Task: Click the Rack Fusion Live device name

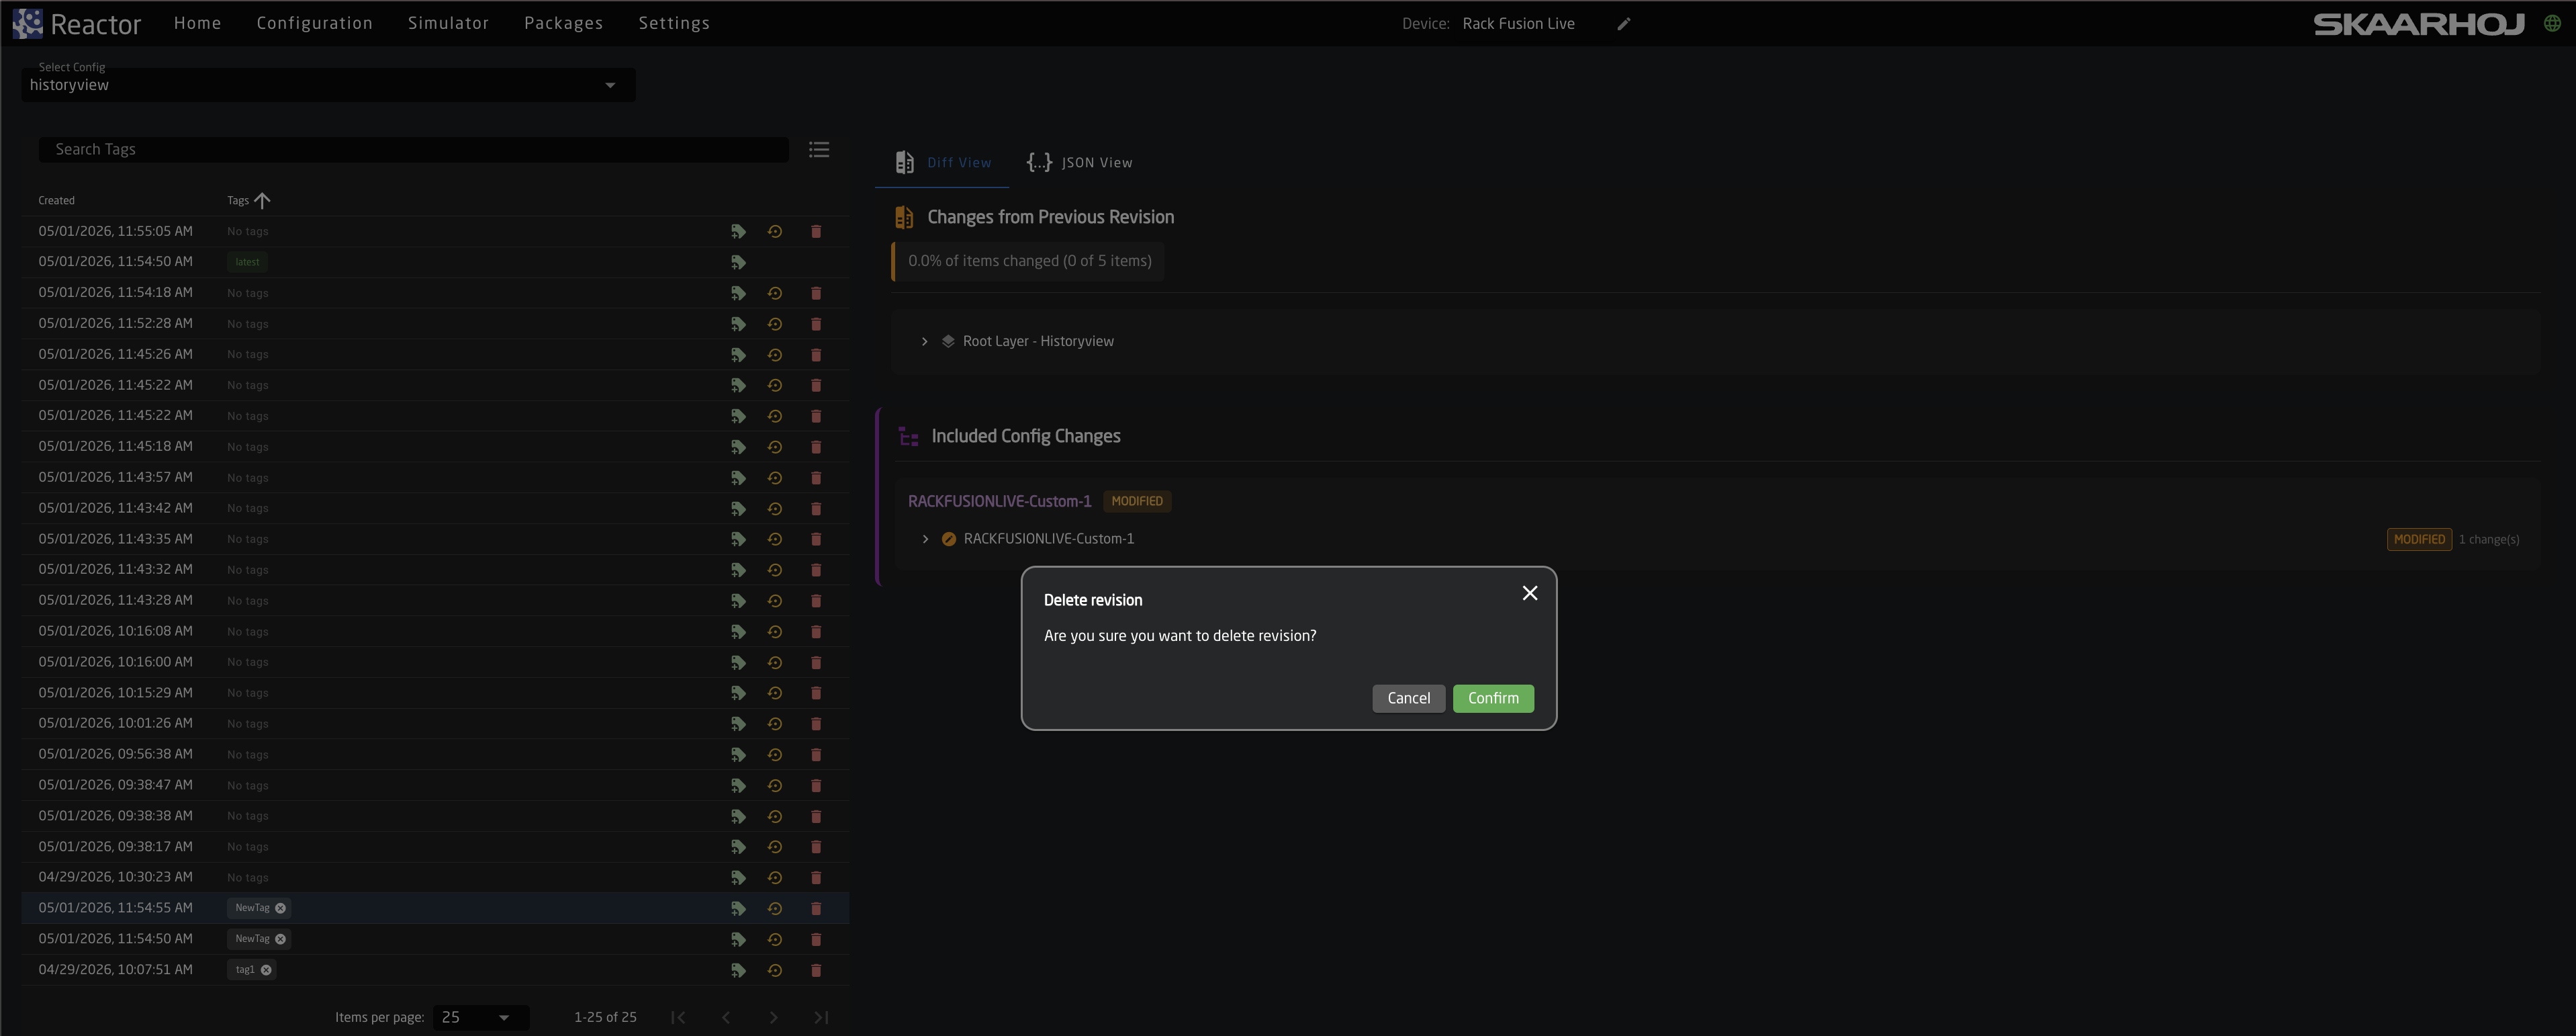Action: 1518,24
